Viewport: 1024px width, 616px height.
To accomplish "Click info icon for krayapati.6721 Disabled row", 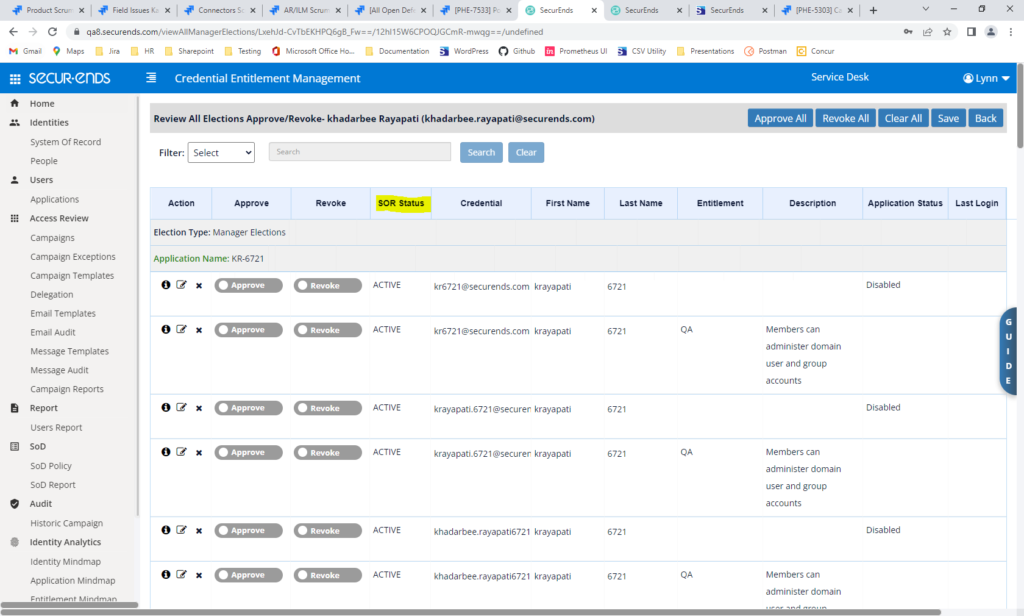I will point(166,408).
